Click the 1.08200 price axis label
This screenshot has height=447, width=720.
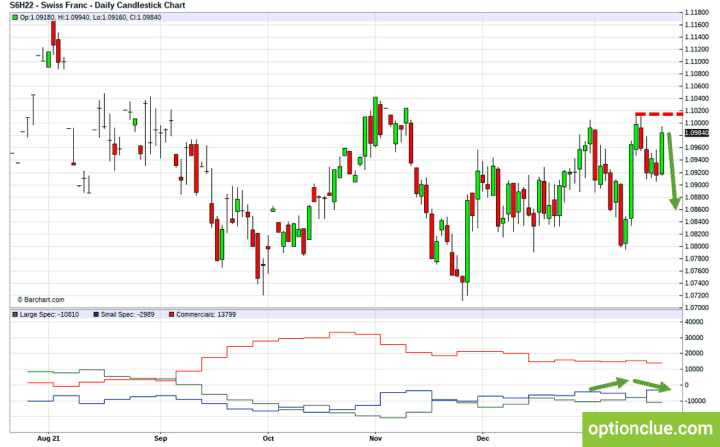coord(697,234)
